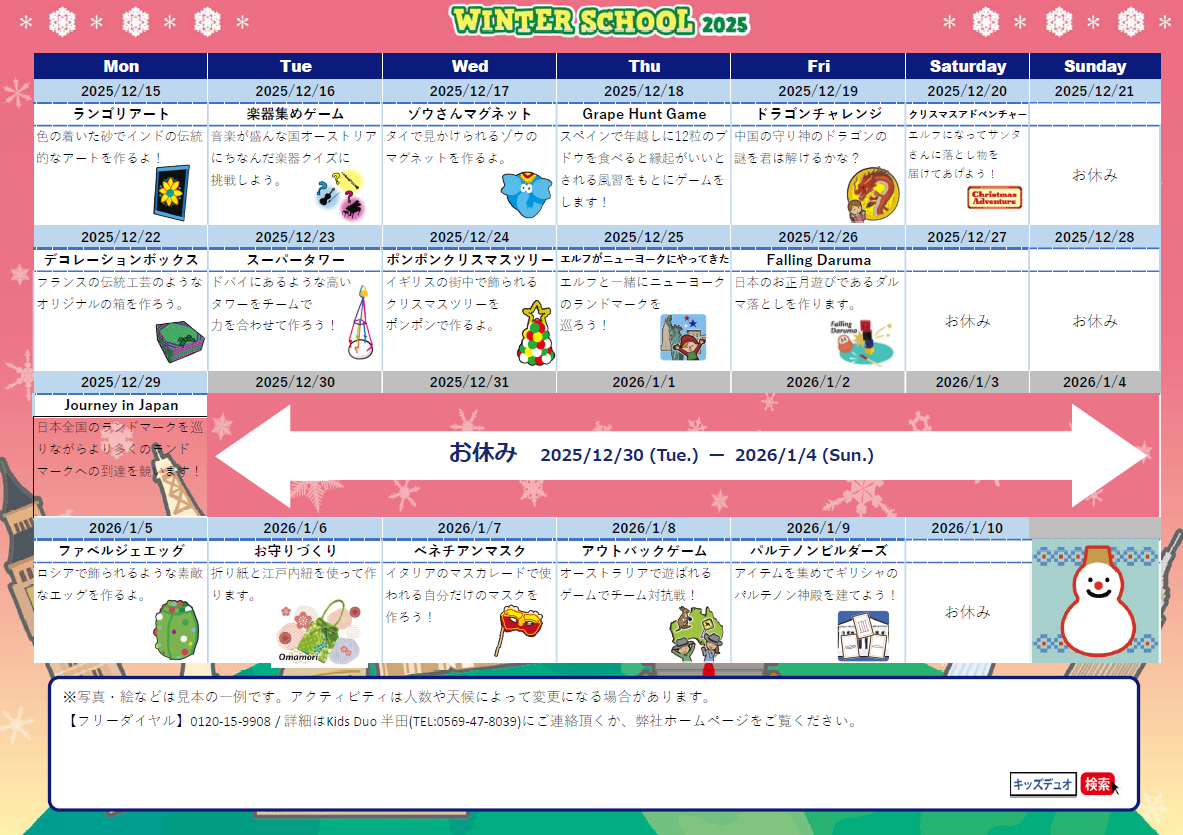Click the pompom Christmas tree icon

[x=534, y=334]
